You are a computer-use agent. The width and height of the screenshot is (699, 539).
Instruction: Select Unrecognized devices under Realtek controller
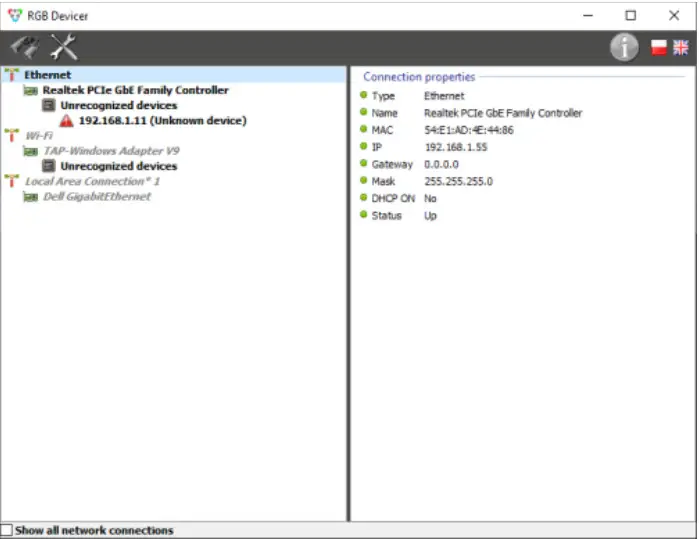pos(119,105)
